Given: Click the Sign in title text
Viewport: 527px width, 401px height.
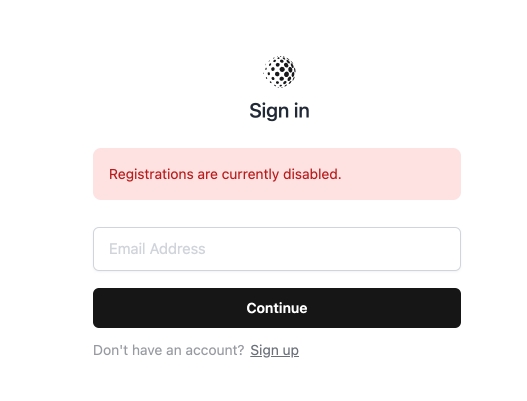Looking at the screenshot, I should click(279, 111).
